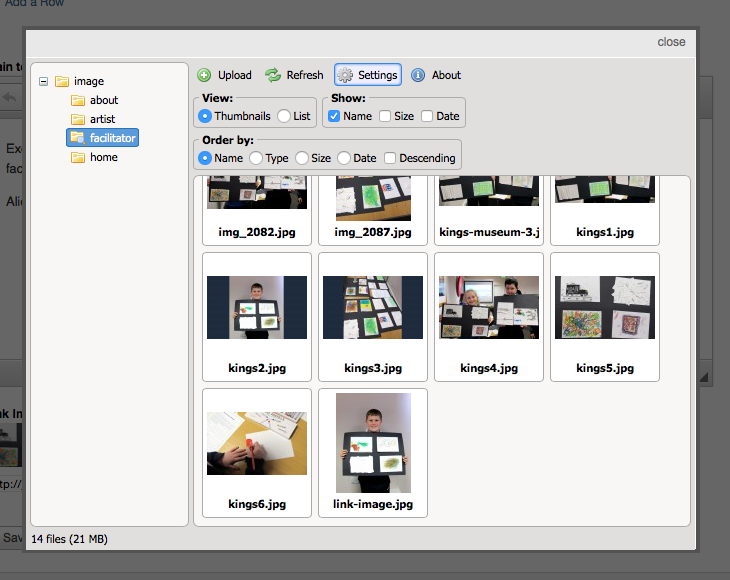This screenshot has width=730, height=580.
Task: Click the artist folder icon
Action: pyautogui.click(x=78, y=120)
